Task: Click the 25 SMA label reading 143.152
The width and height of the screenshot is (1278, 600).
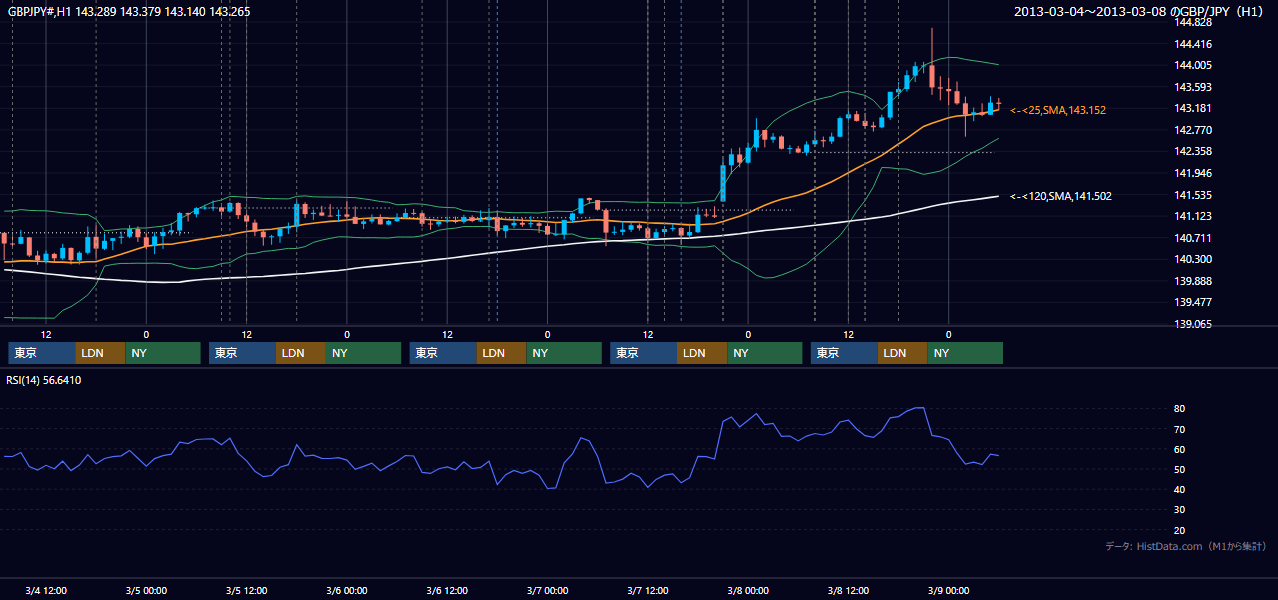Action: pos(1058,110)
